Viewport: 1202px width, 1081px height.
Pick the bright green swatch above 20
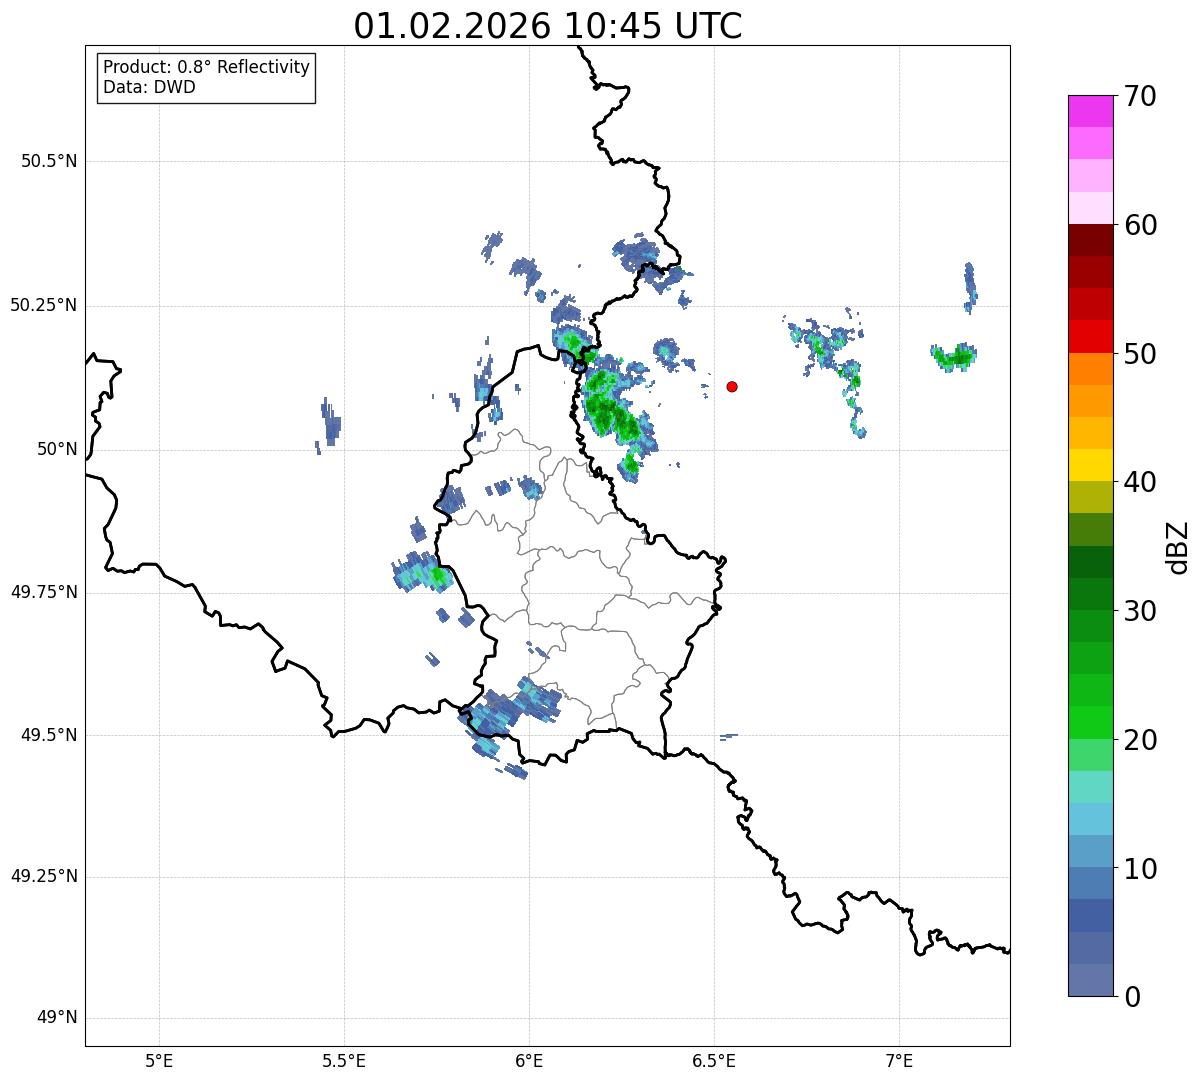point(1090,722)
